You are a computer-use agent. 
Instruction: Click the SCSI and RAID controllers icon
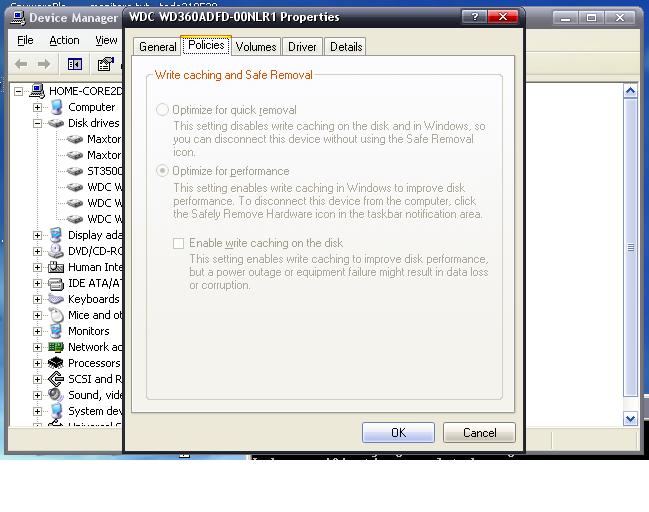(56, 379)
